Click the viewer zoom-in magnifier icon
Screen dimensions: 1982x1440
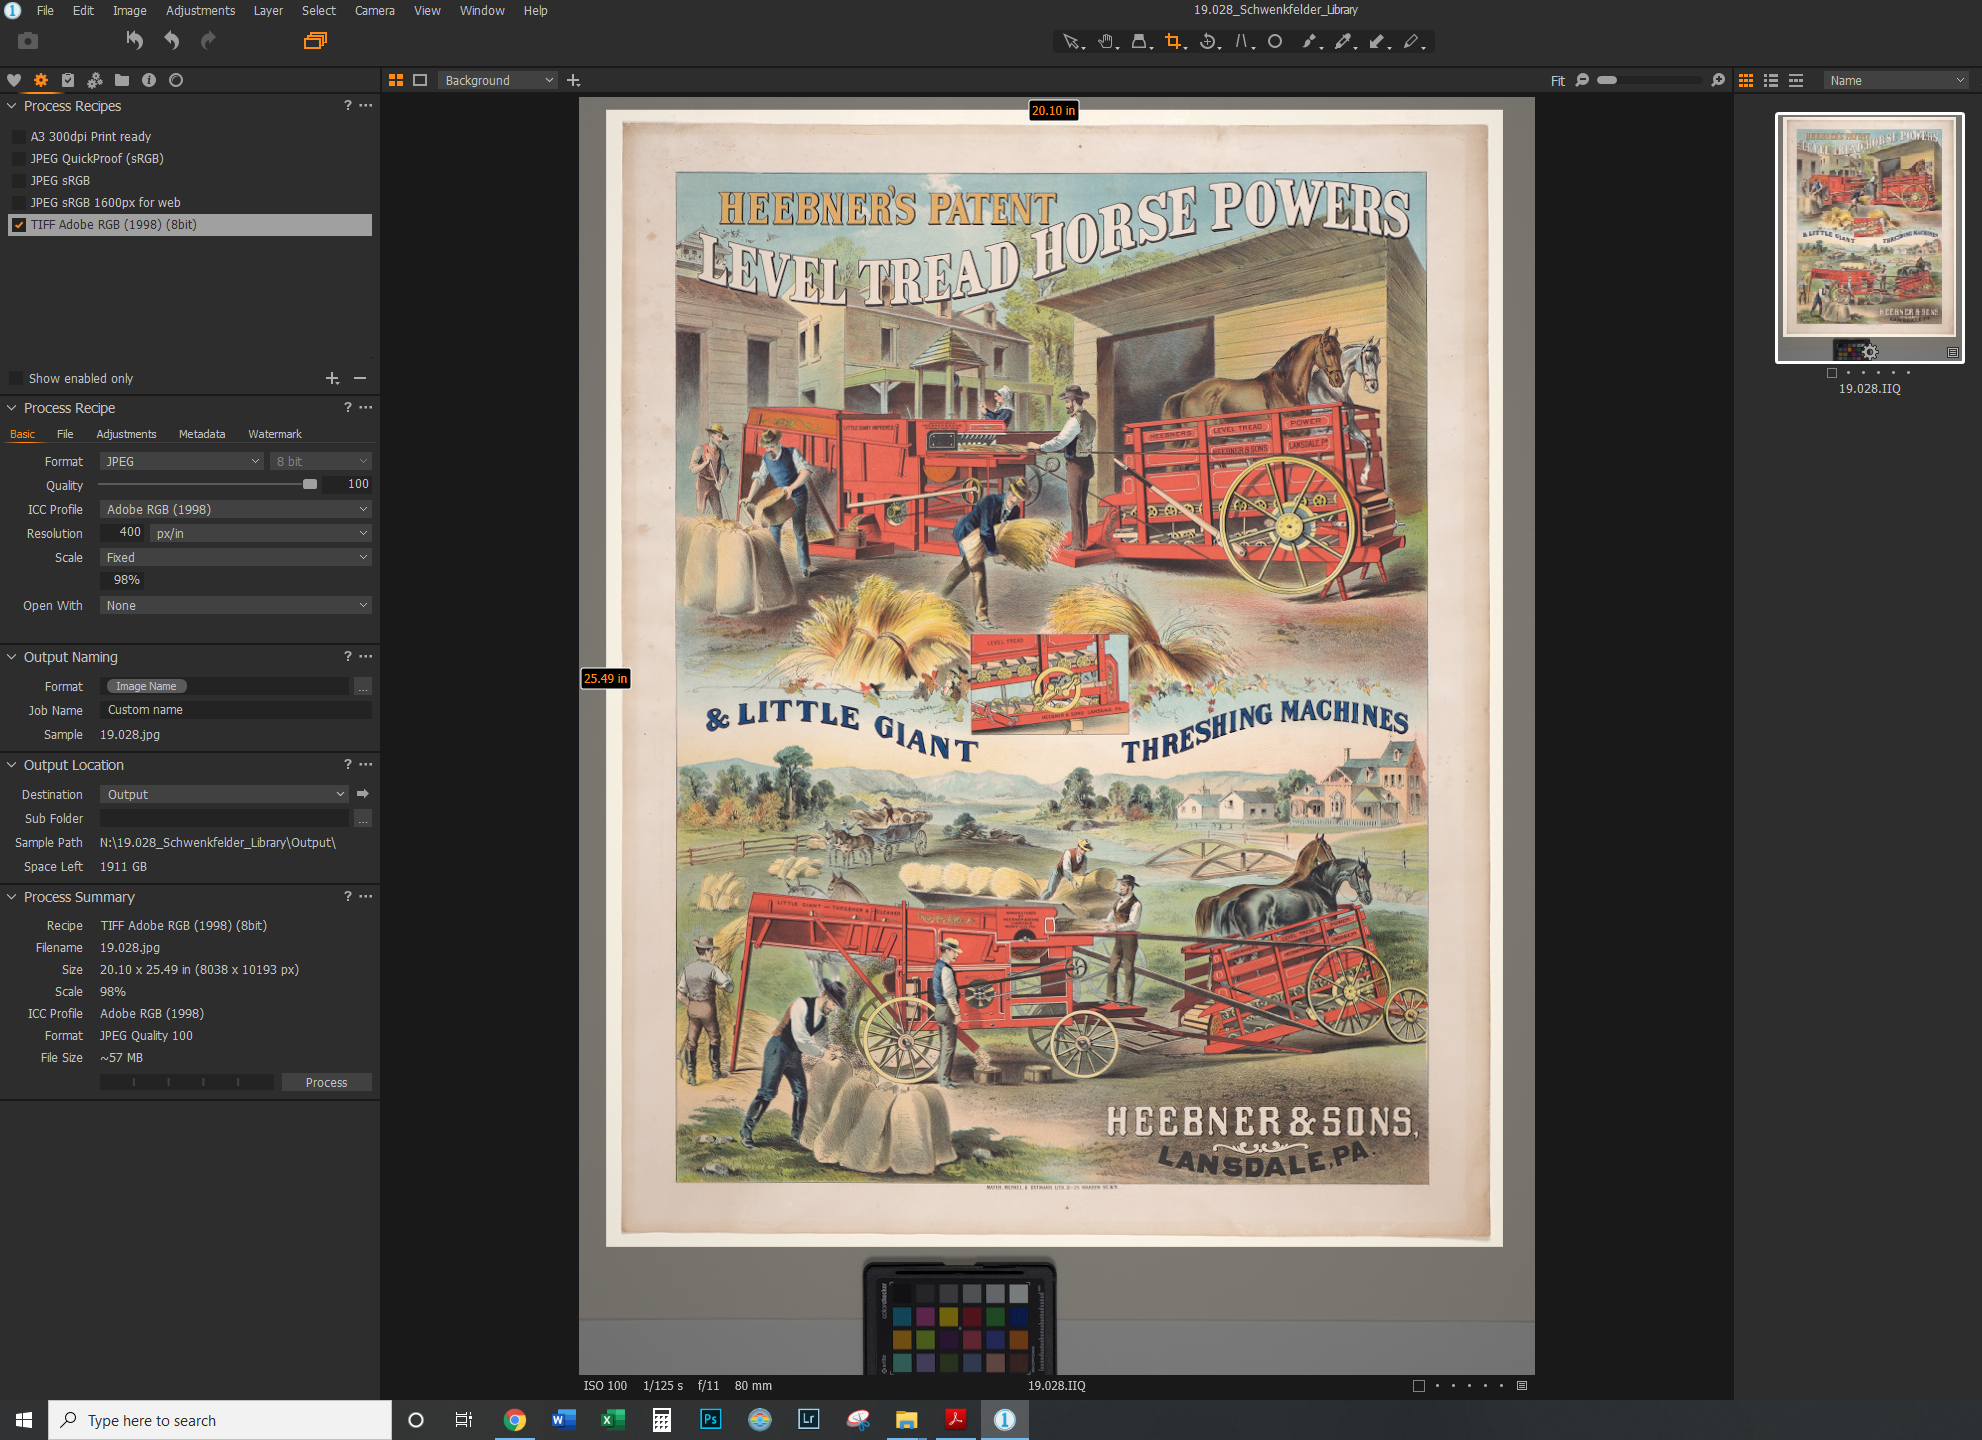coord(1718,80)
